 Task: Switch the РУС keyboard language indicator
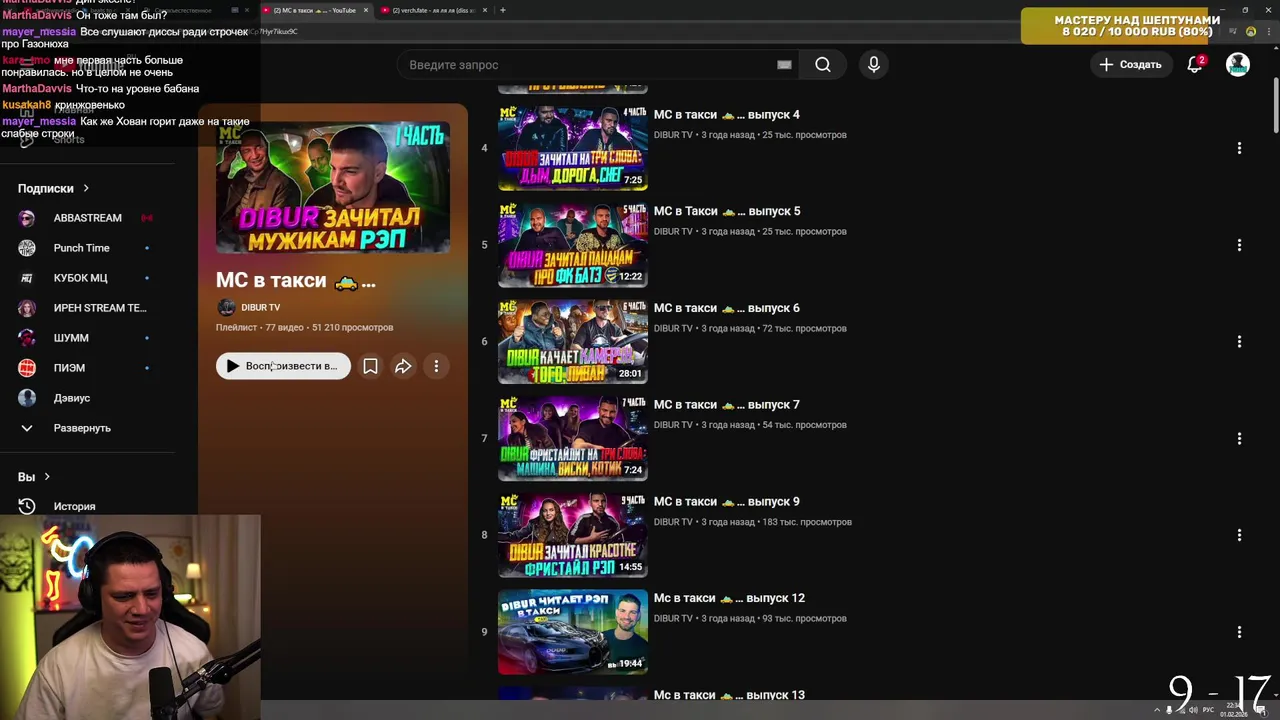tap(1207, 710)
